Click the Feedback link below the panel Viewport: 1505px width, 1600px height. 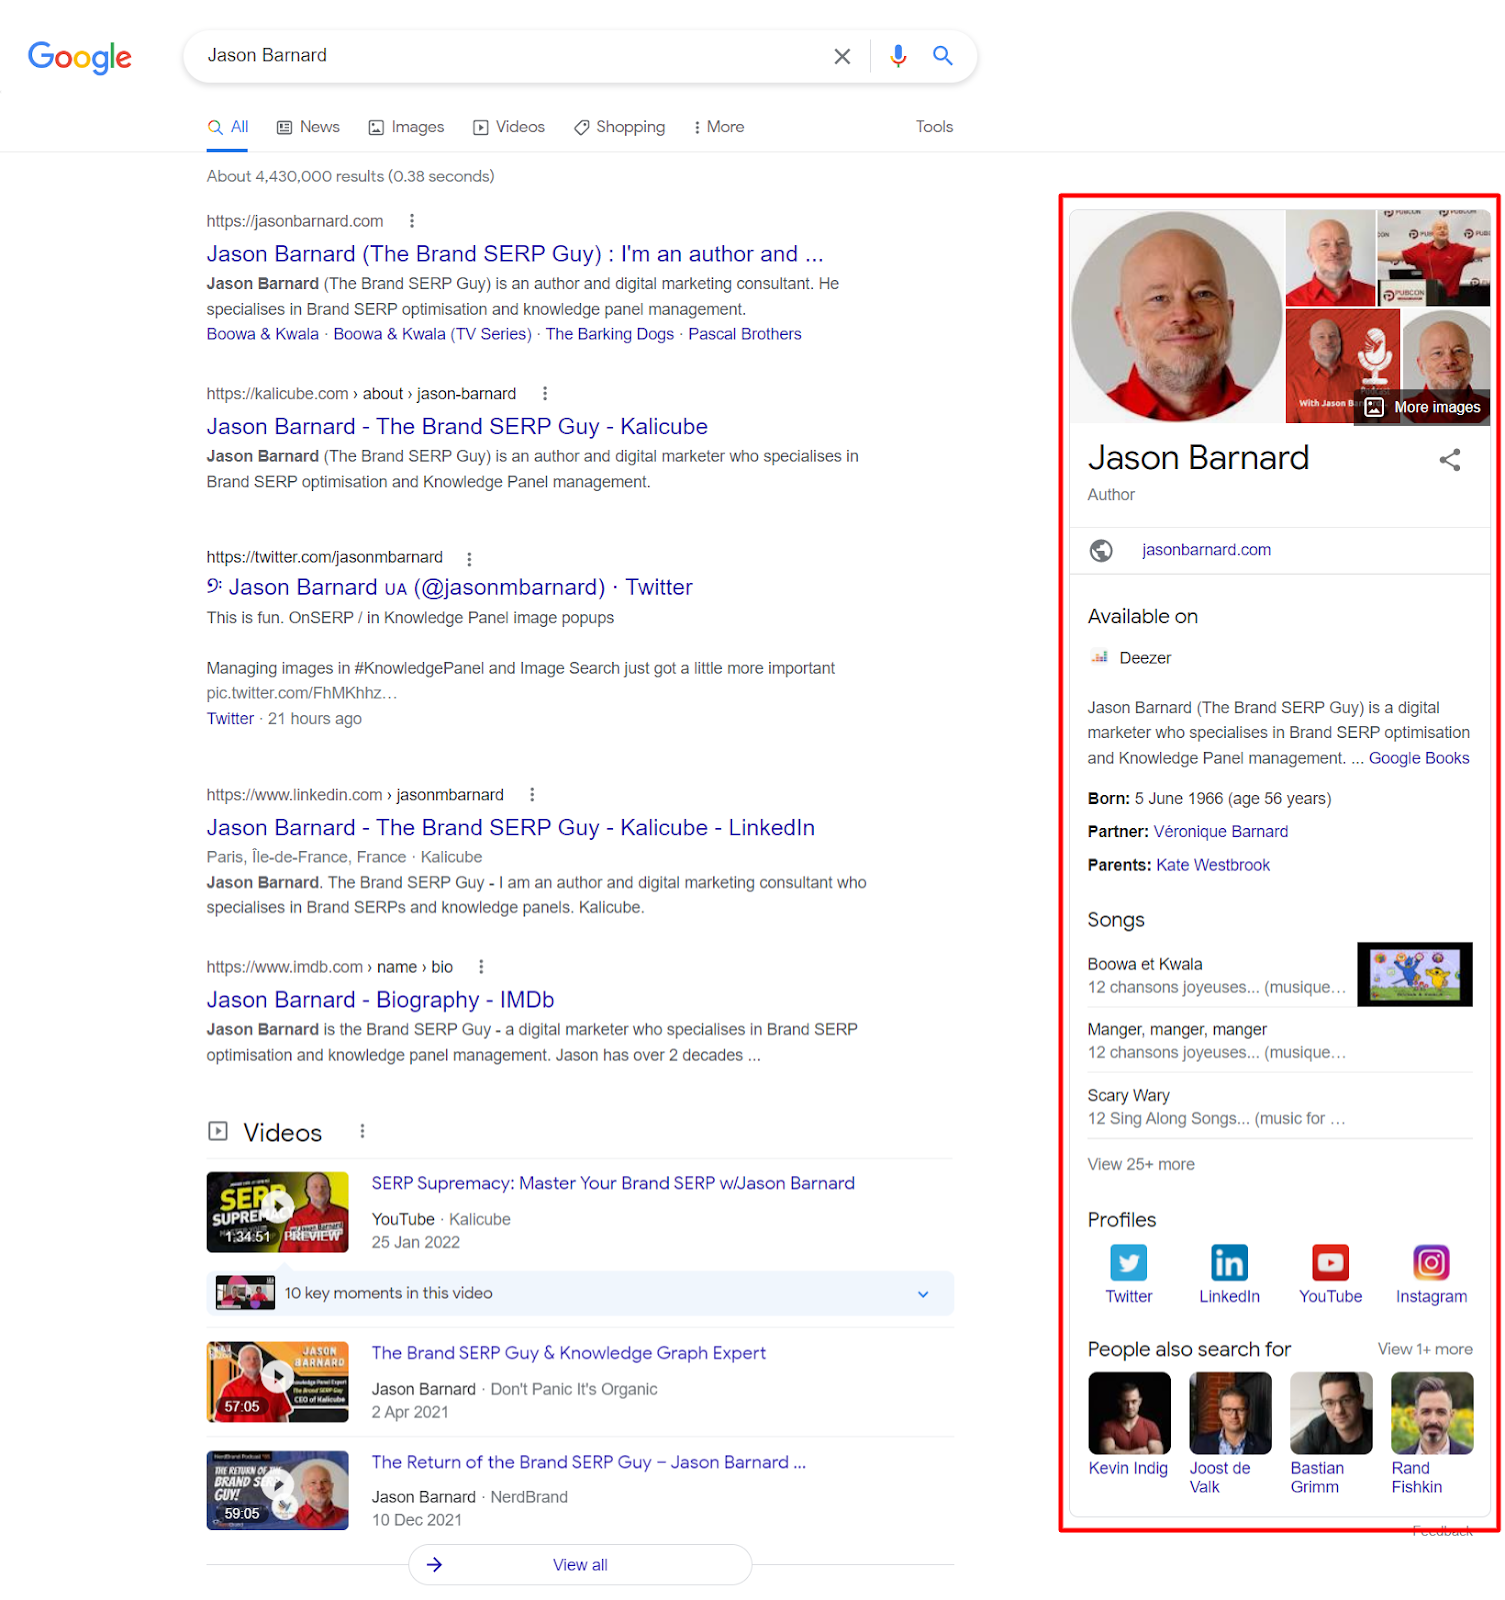click(x=1442, y=1531)
